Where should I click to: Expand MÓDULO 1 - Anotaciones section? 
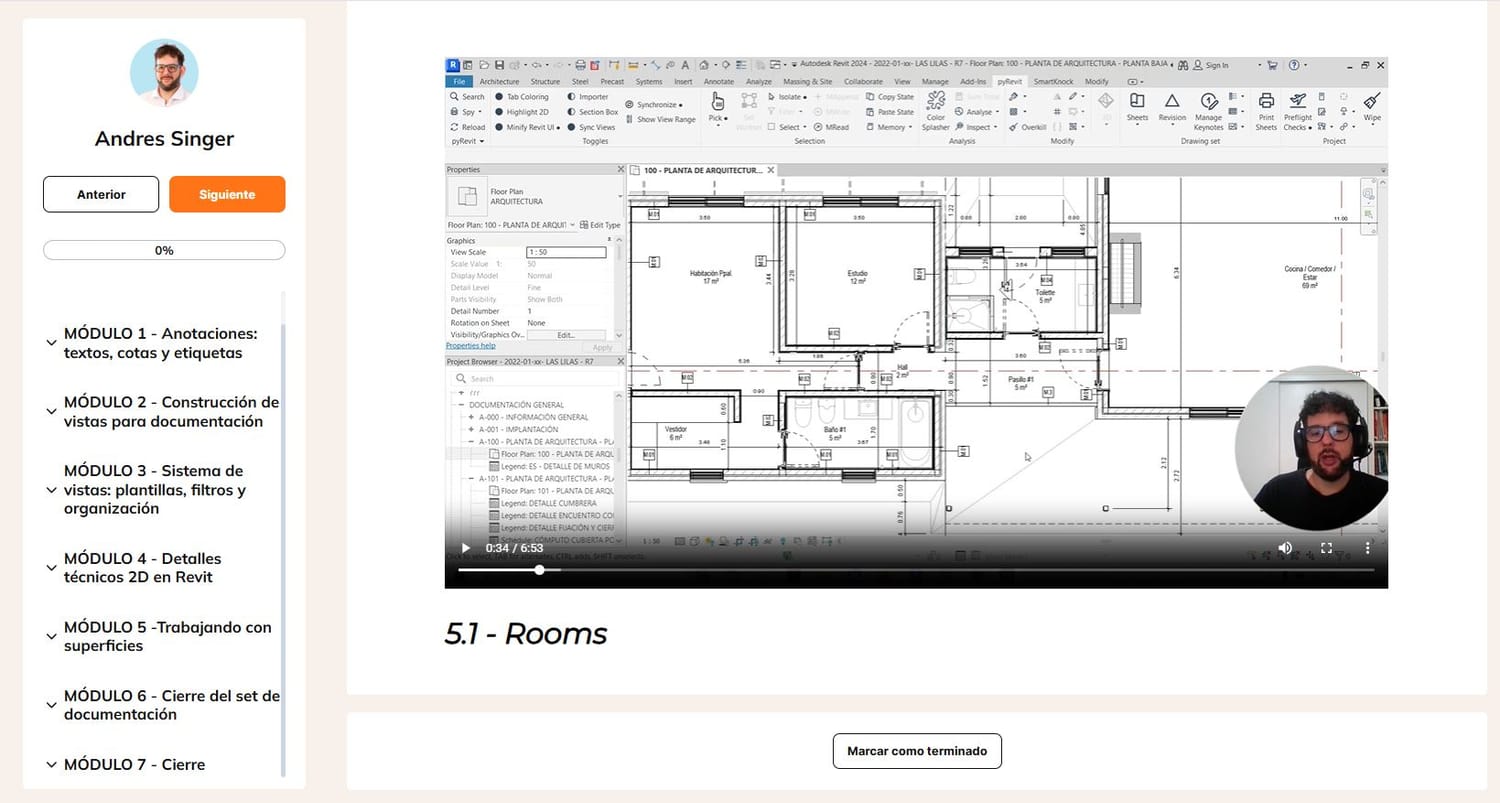tap(51, 343)
